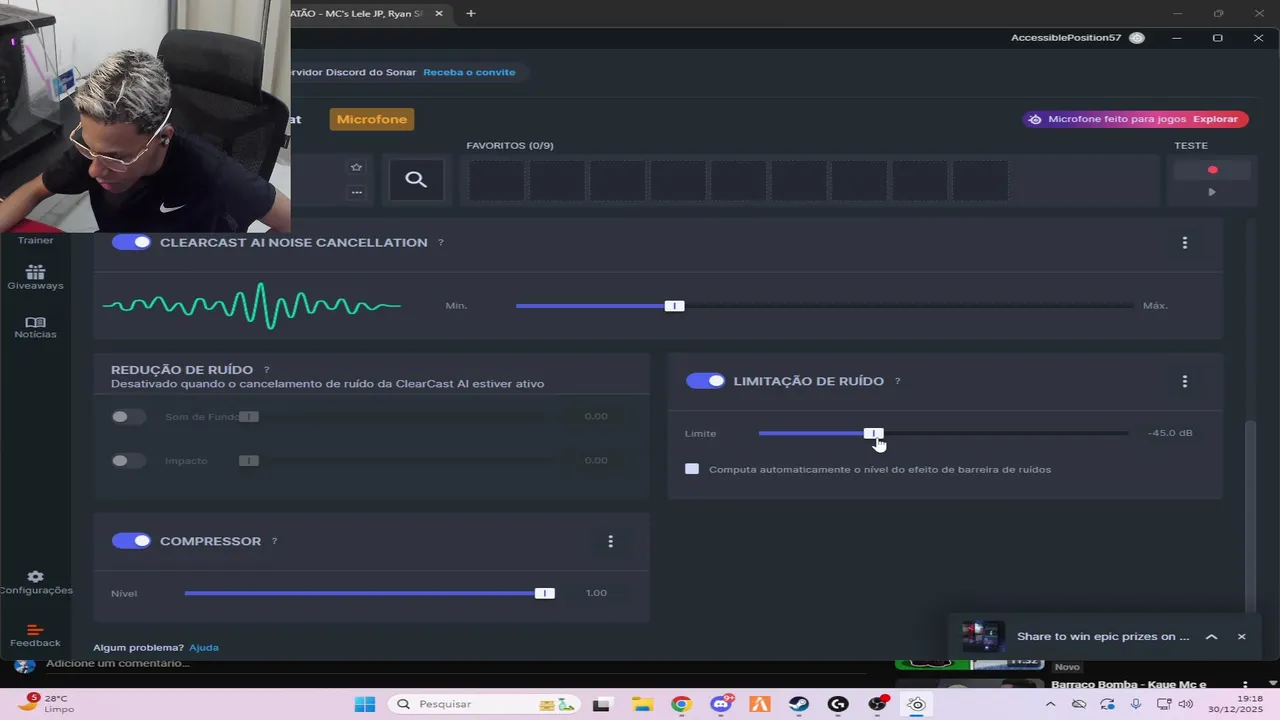Click Receba o convite Discord link
The height and width of the screenshot is (720, 1280).
(x=469, y=72)
